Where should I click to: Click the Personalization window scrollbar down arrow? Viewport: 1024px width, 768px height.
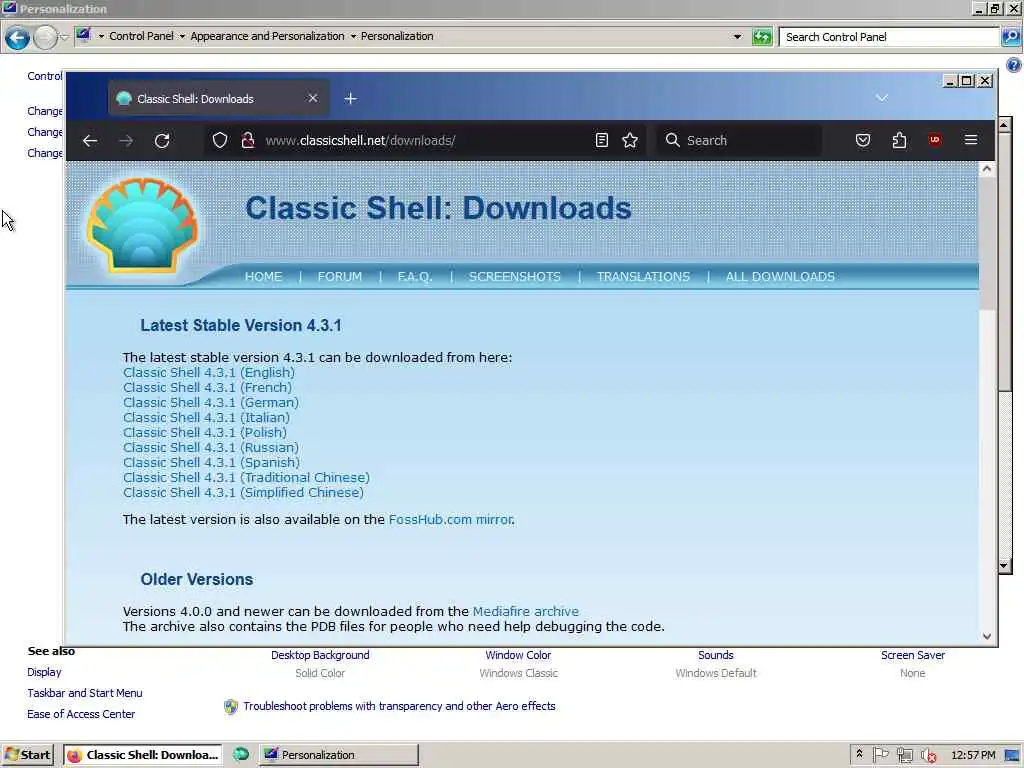(1005, 566)
